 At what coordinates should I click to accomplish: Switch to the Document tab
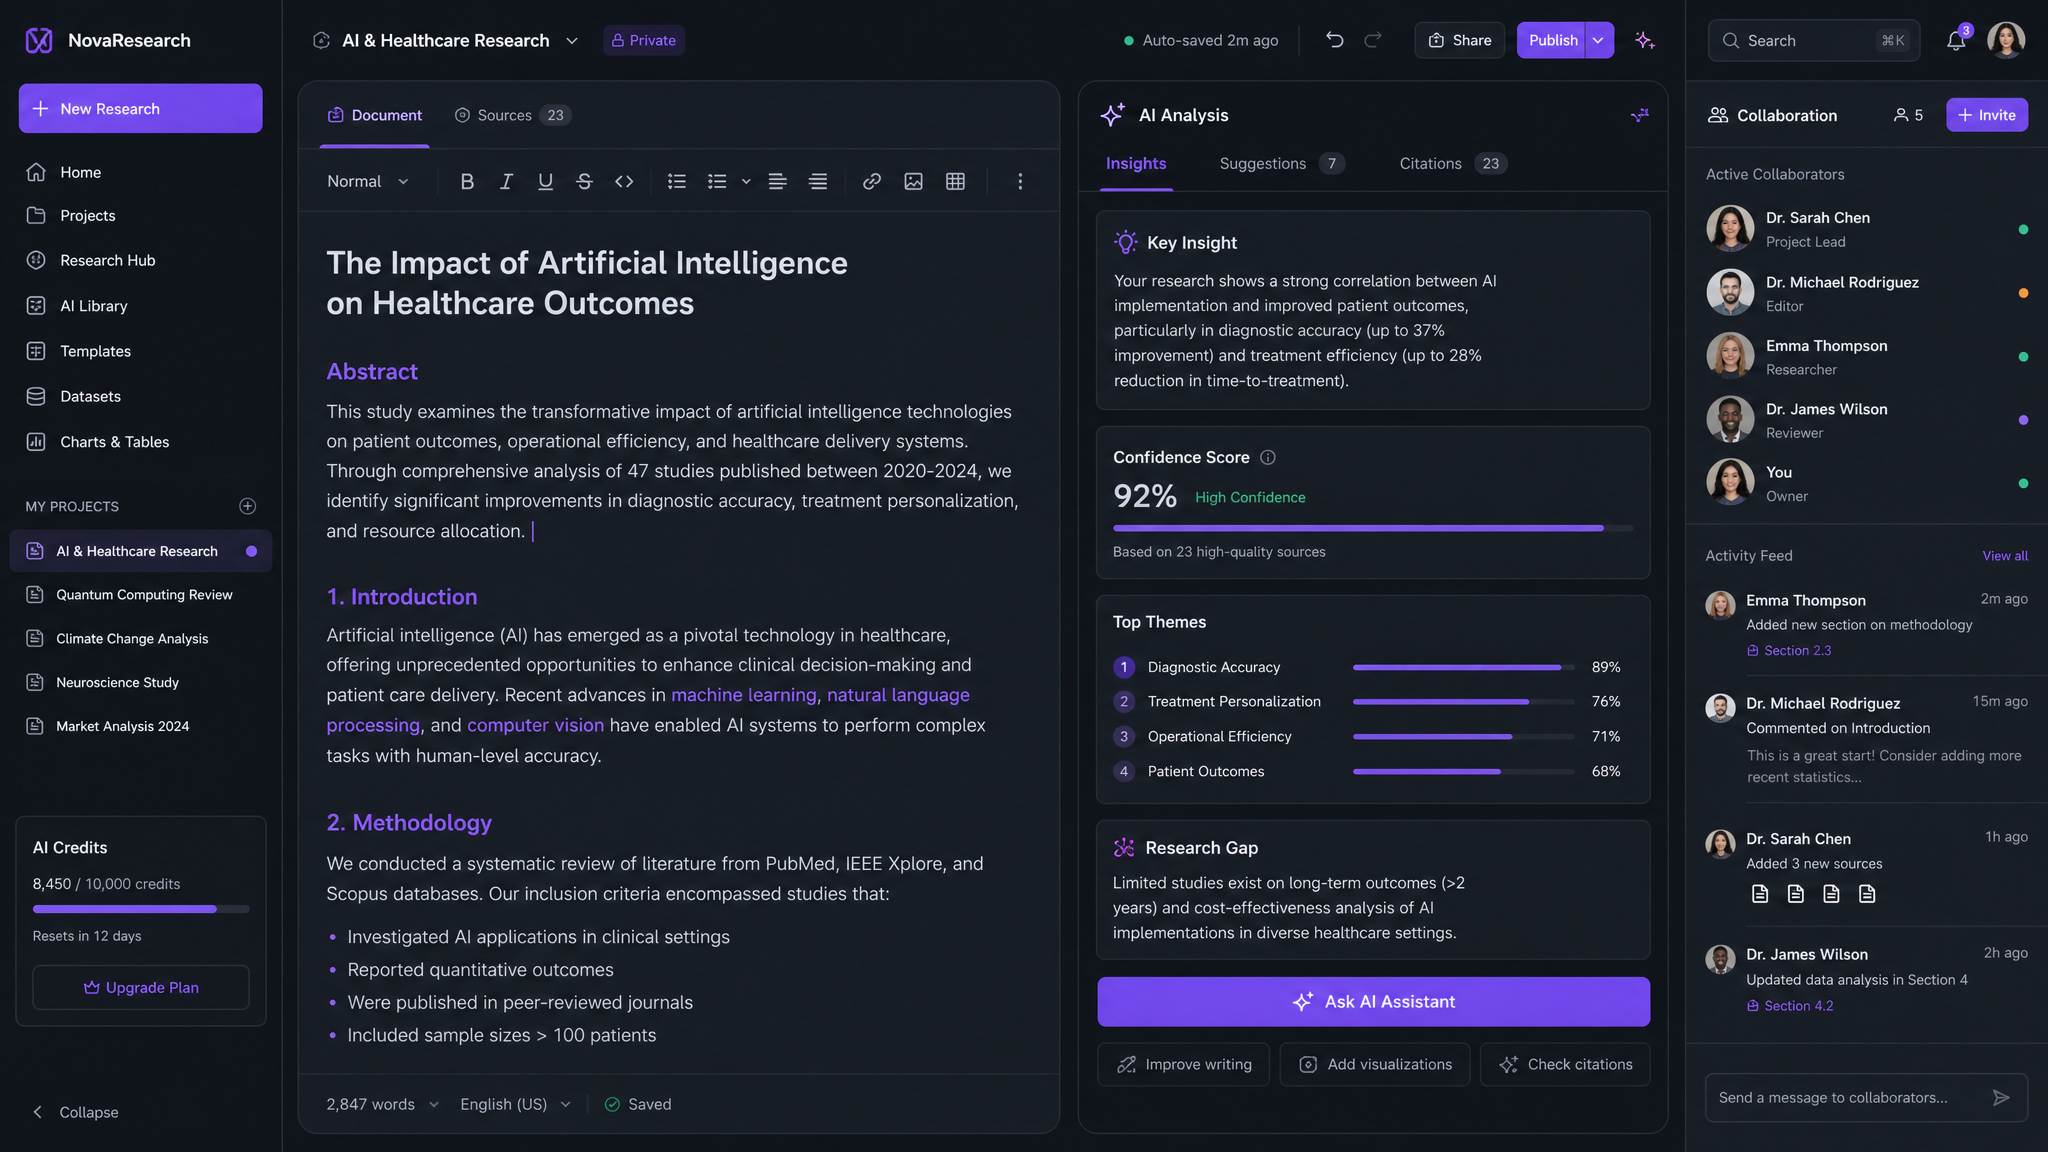click(375, 115)
